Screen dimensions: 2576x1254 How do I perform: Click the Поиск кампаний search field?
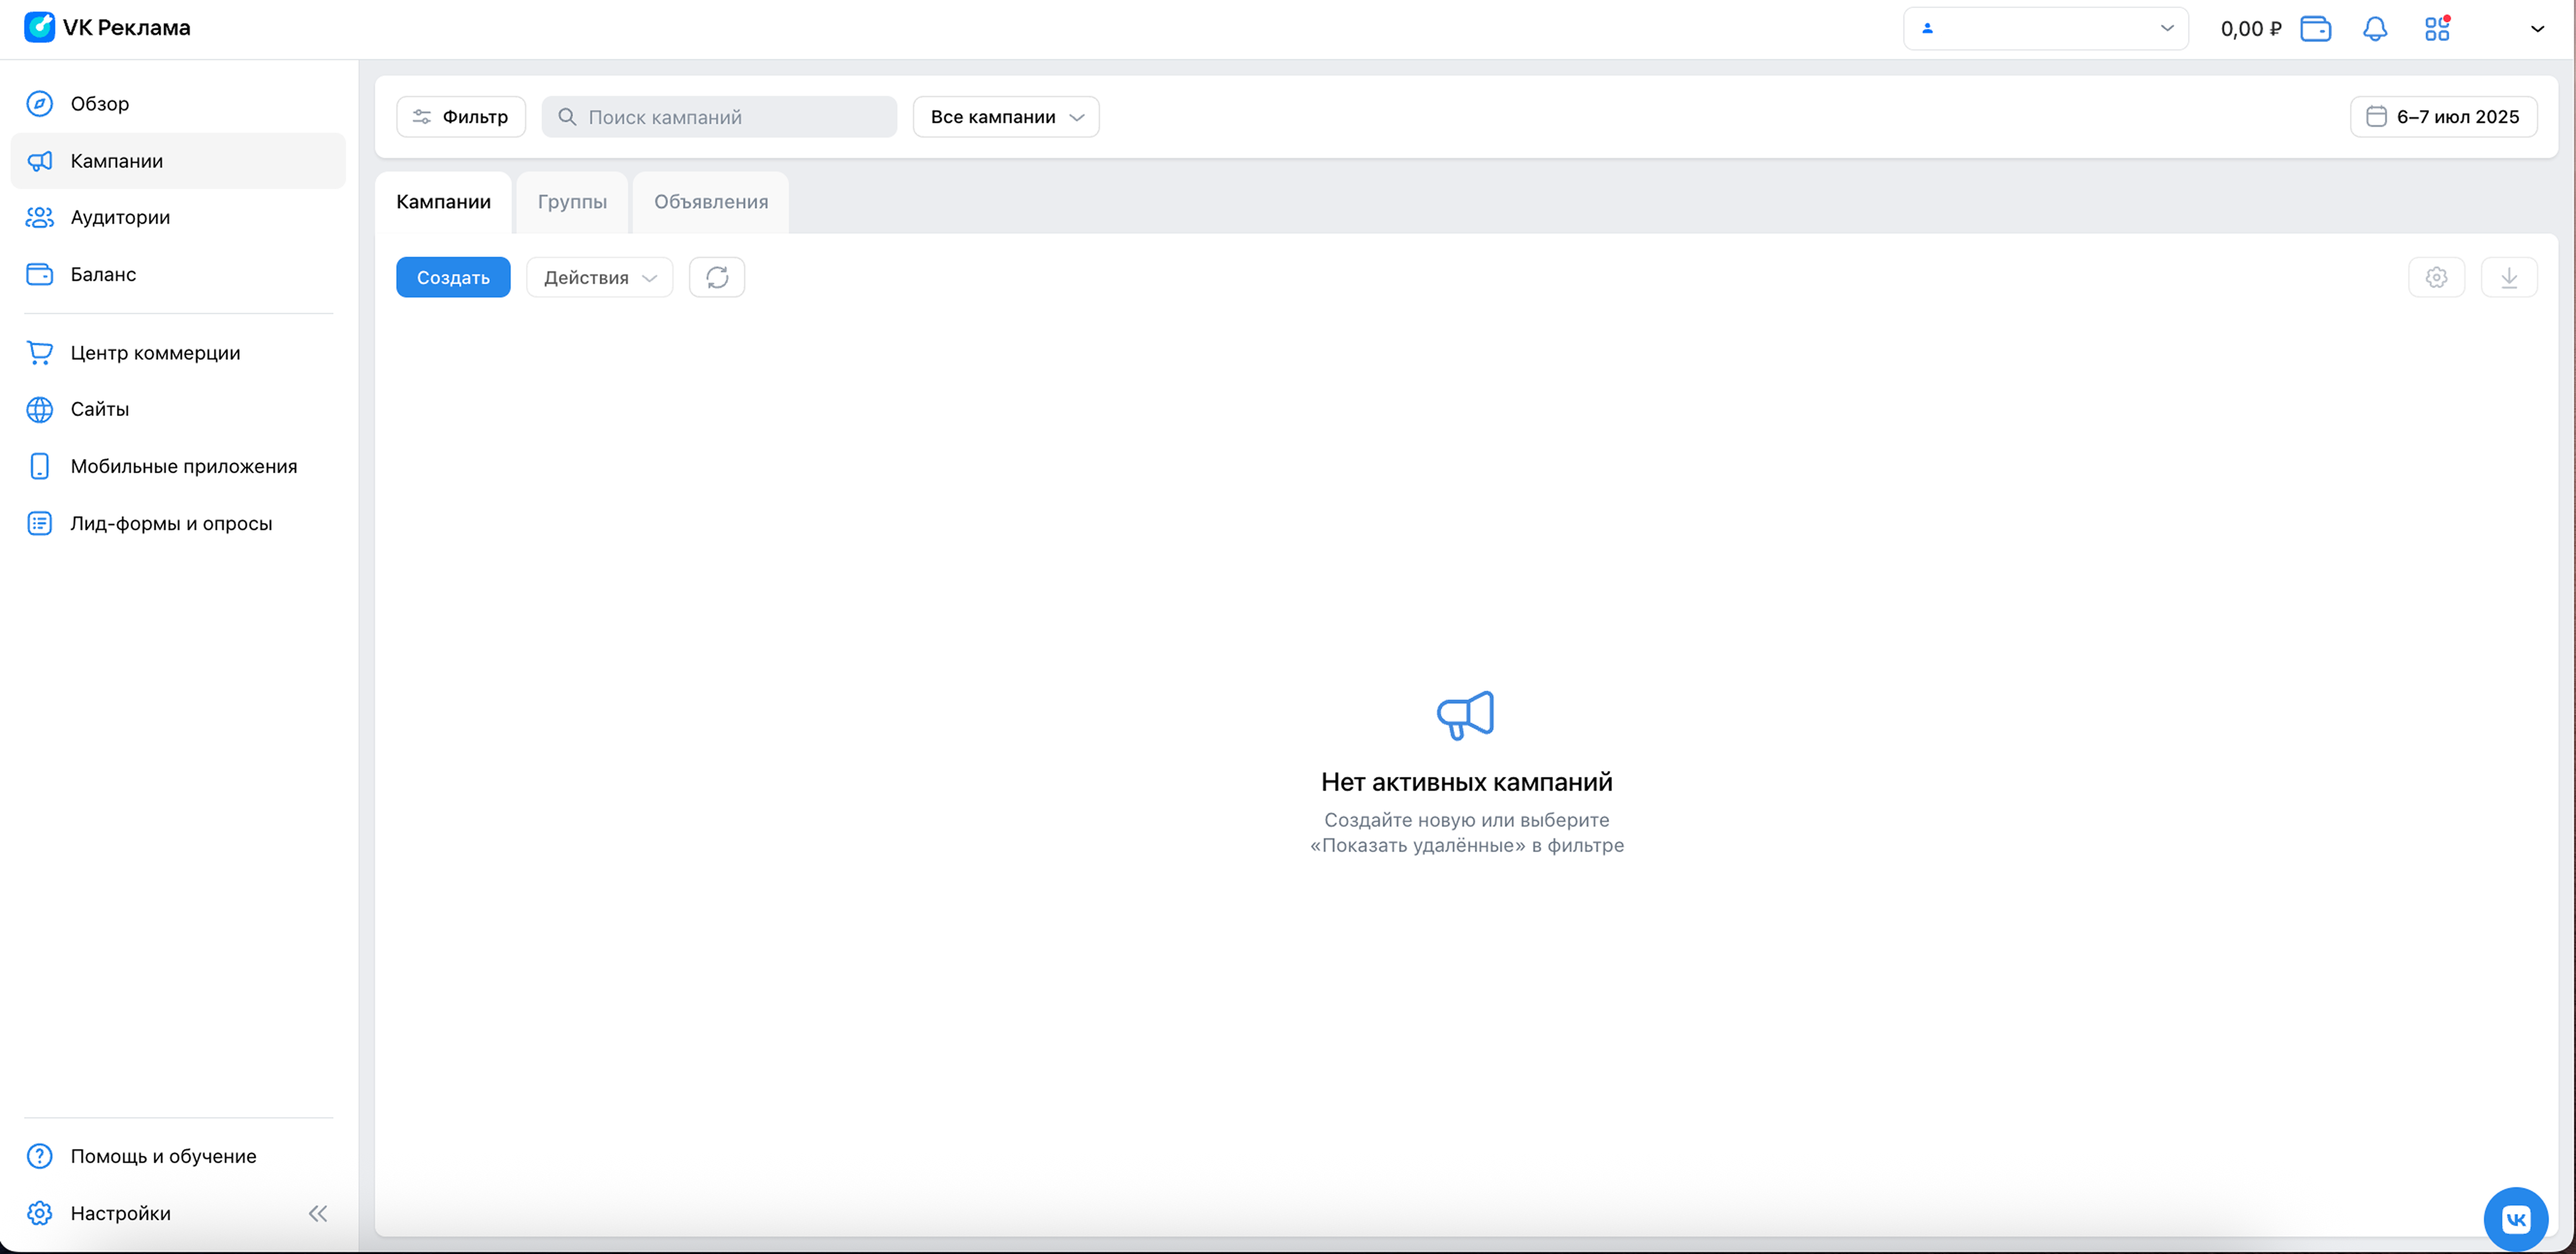click(x=720, y=117)
